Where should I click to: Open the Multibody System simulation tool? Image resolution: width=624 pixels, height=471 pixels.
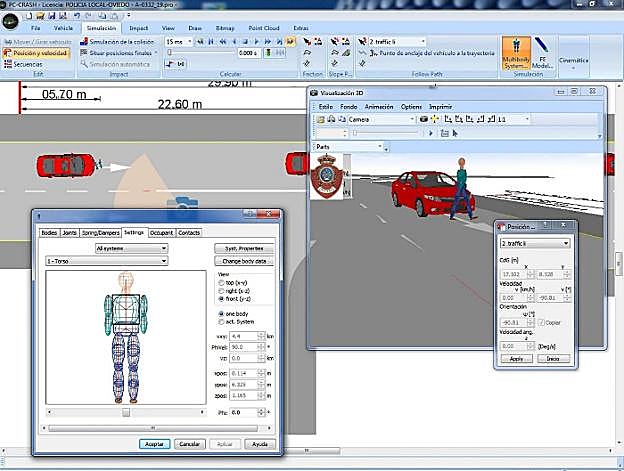pyautogui.click(x=515, y=52)
